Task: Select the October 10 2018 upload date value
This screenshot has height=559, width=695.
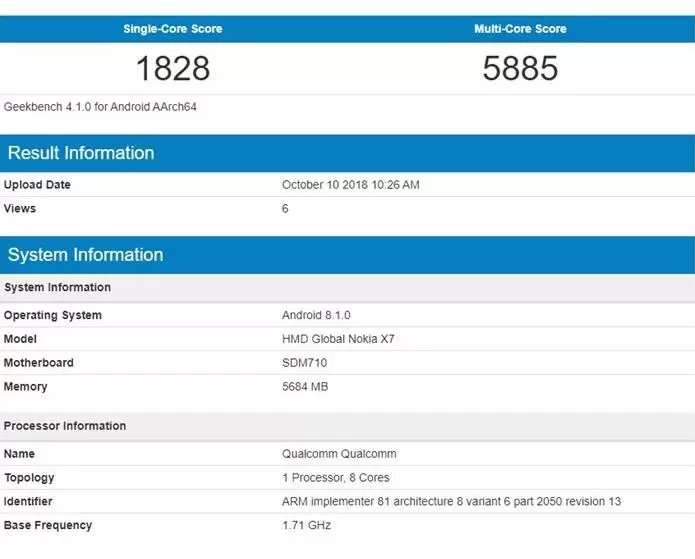Action: pyautogui.click(x=350, y=185)
